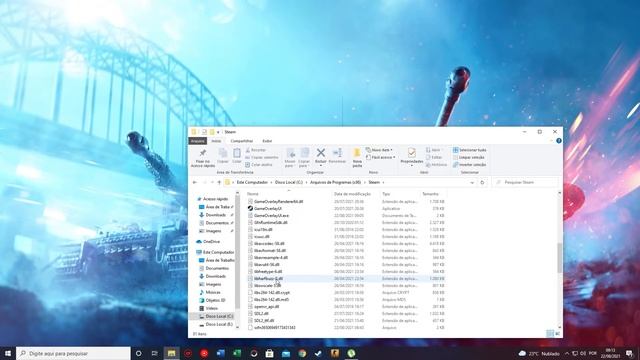Click Inverter seleção in the ribbon
The height and width of the screenshot is (360, 640).
[x=469, y=164]
